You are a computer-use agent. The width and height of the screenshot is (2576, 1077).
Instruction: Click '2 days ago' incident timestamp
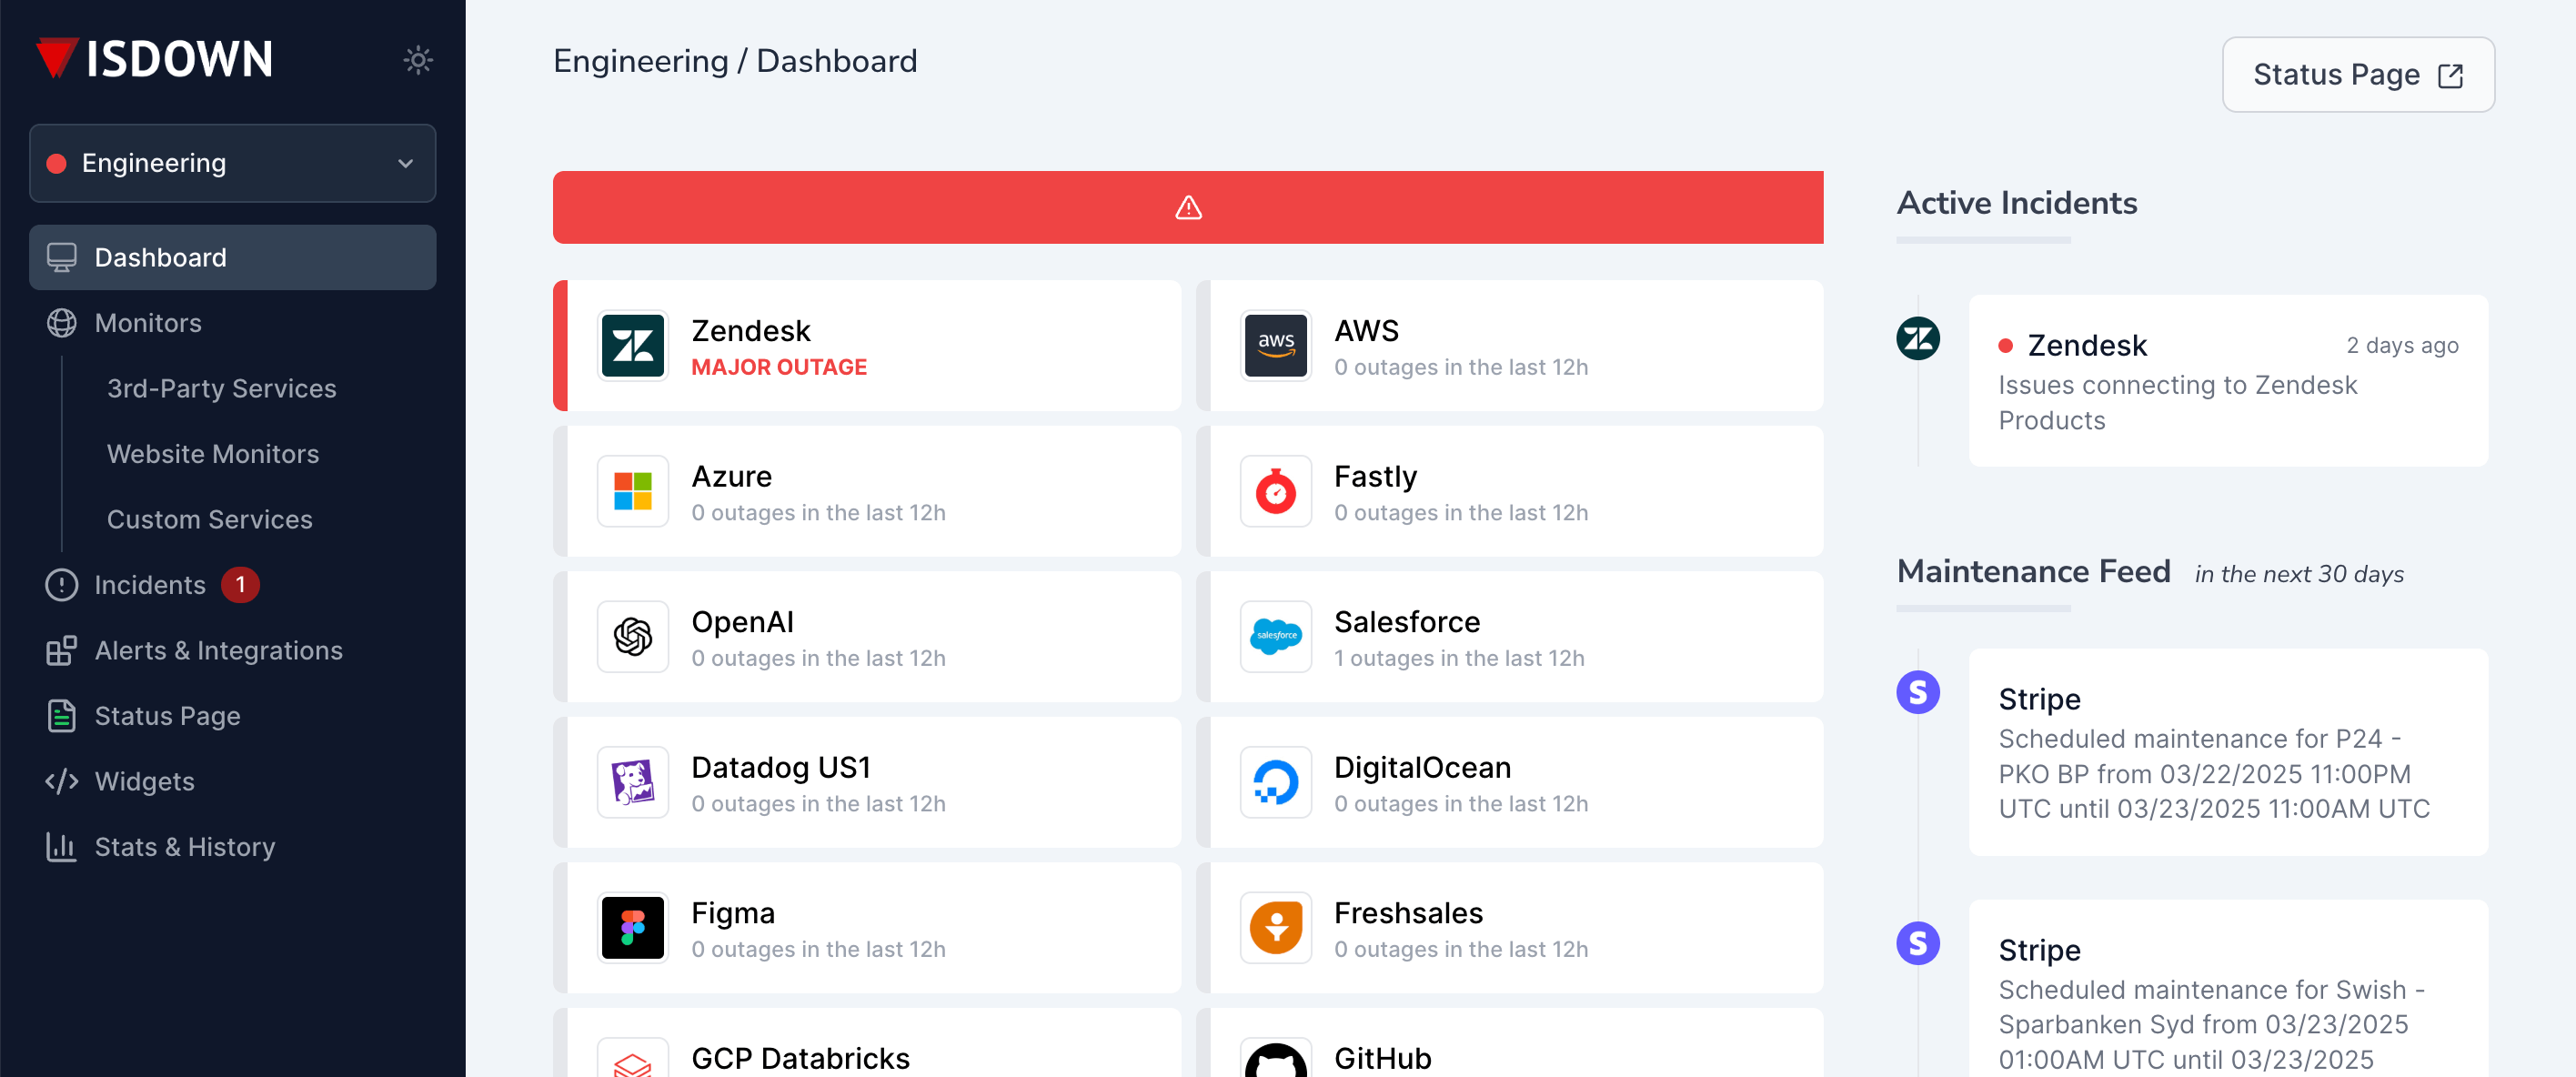tap(2402, 346)
